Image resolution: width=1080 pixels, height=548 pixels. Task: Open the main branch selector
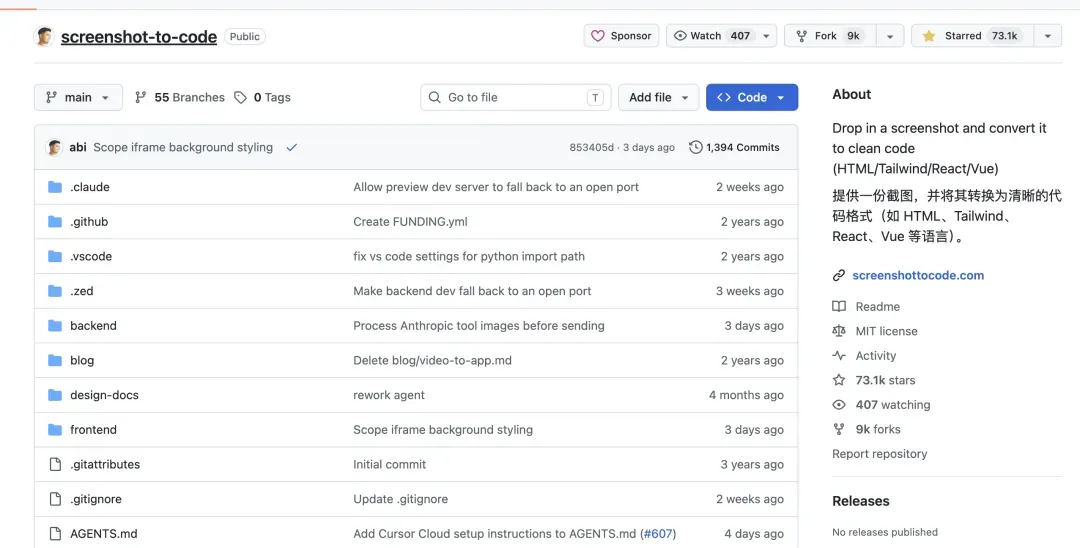(79, 97)
